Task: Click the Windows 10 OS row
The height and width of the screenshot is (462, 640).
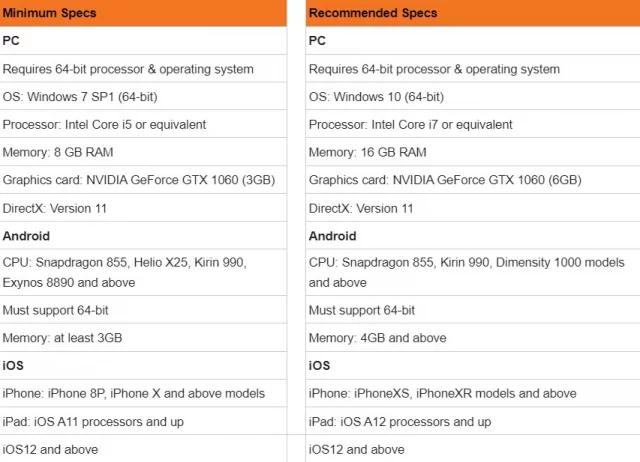Action: coord(473,97)
